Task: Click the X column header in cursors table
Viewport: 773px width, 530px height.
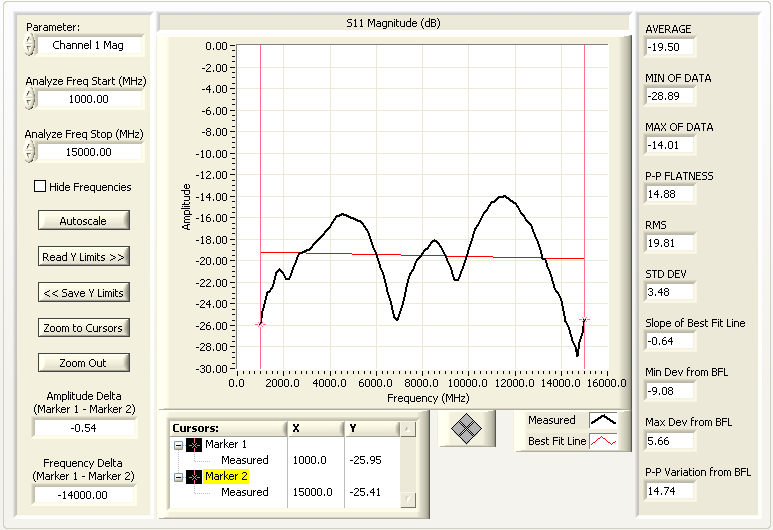Action: [x=316, y=428]
